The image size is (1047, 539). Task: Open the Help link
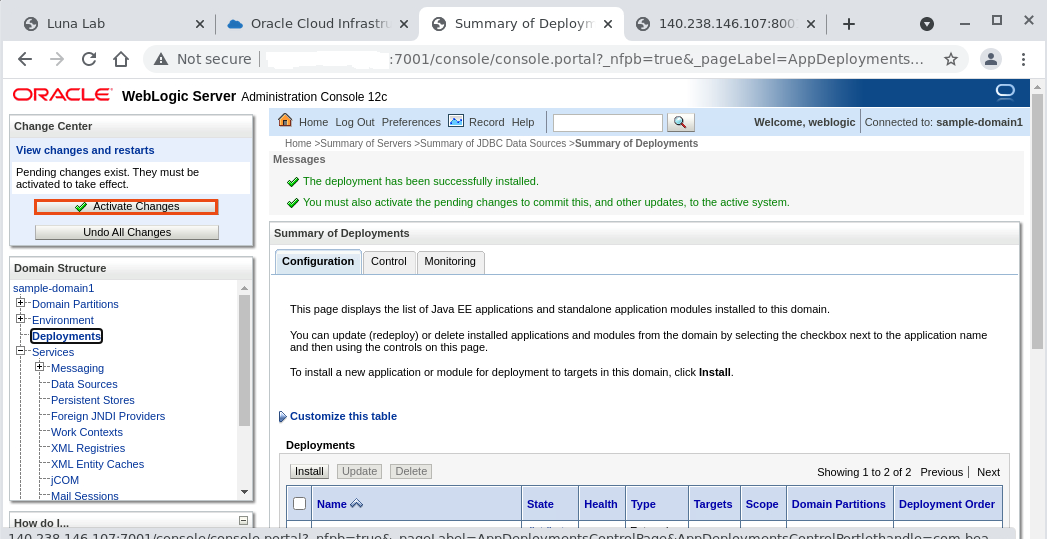[523, 122]
